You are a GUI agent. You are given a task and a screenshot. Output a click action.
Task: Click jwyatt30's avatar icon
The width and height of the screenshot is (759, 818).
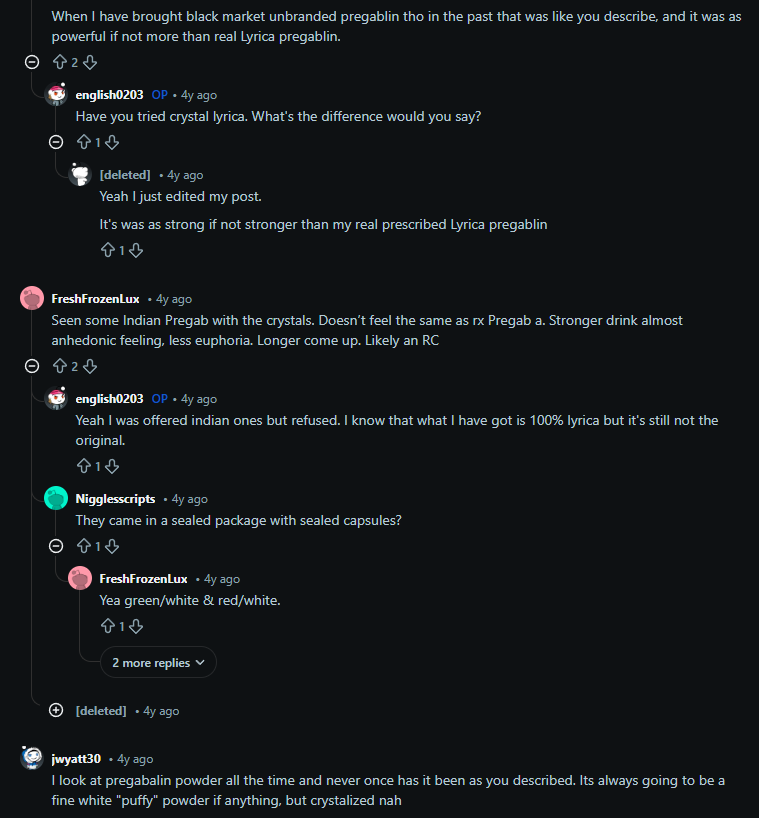[32, 758]
